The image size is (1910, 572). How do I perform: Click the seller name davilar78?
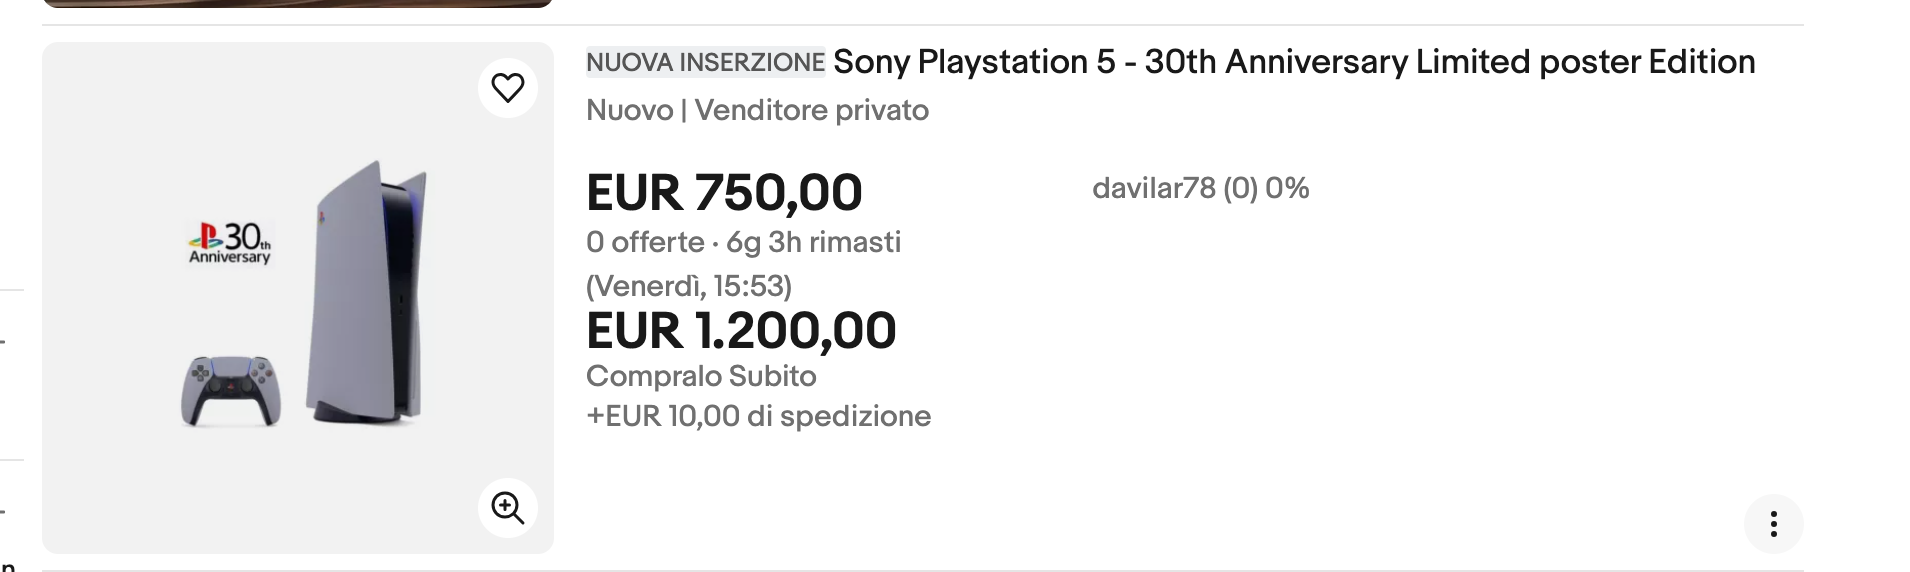point(1153,188)
